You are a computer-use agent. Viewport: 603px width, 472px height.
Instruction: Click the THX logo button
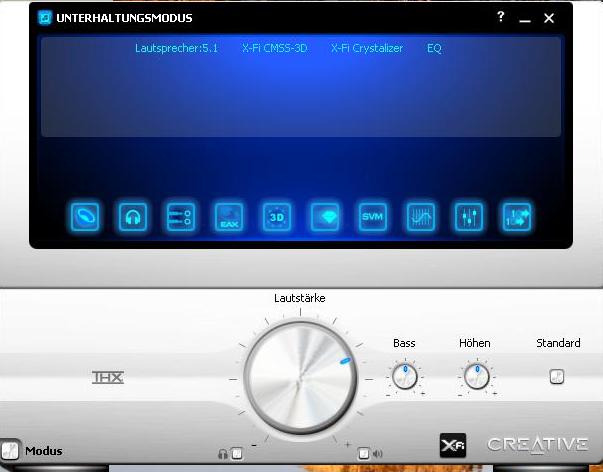(x=108, y=377)
